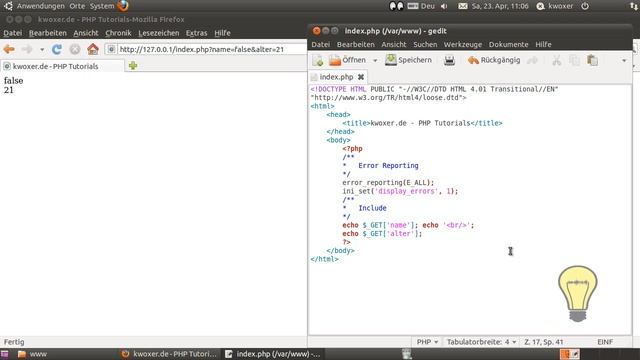Click the clock showing Sa, 23. Apr, 11:06
The height and width of the screenshot is (360, 640).
tap(500, 6)
